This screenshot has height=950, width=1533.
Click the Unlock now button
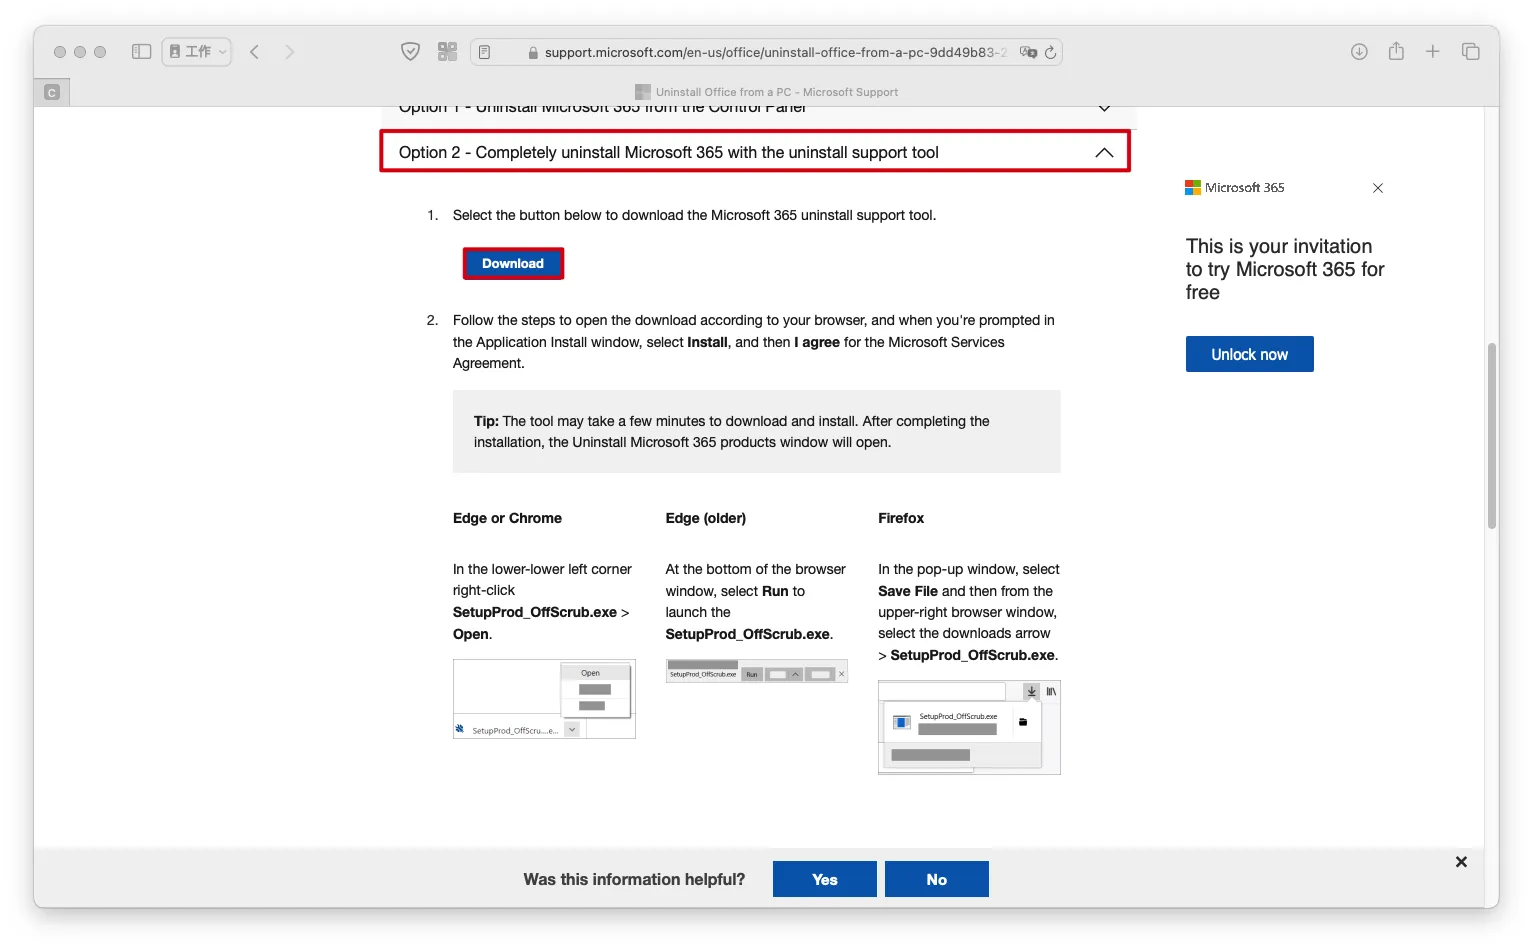pos(1250,354)
